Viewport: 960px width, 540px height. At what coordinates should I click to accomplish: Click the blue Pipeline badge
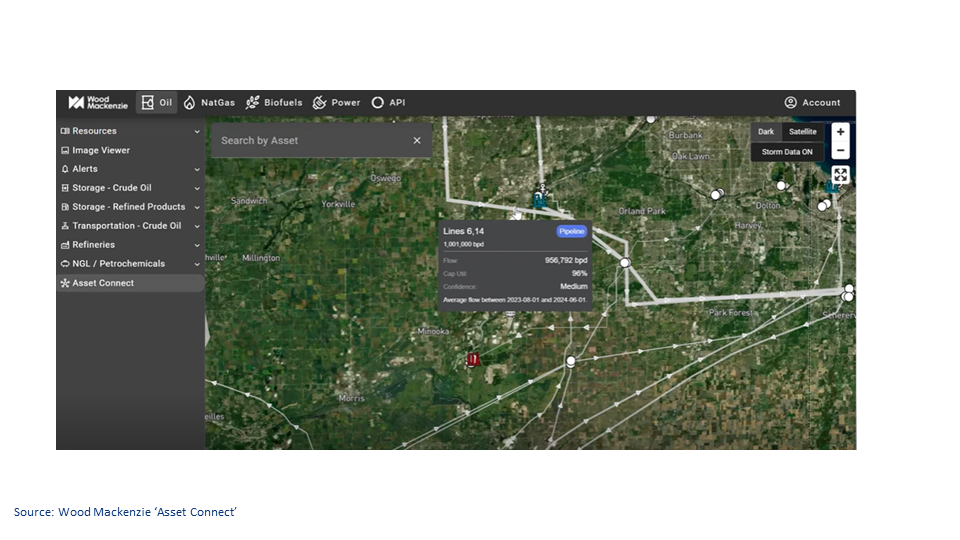click(571, 231)
